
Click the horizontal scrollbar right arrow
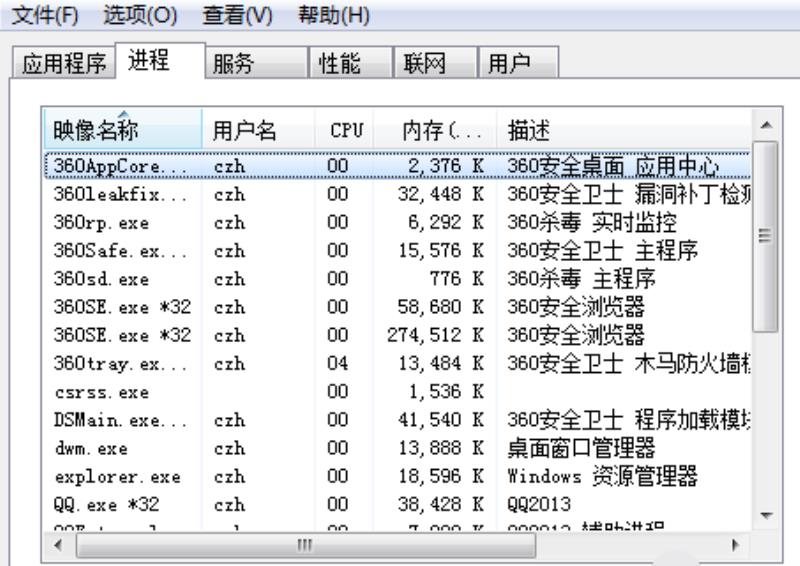(735, 545)
